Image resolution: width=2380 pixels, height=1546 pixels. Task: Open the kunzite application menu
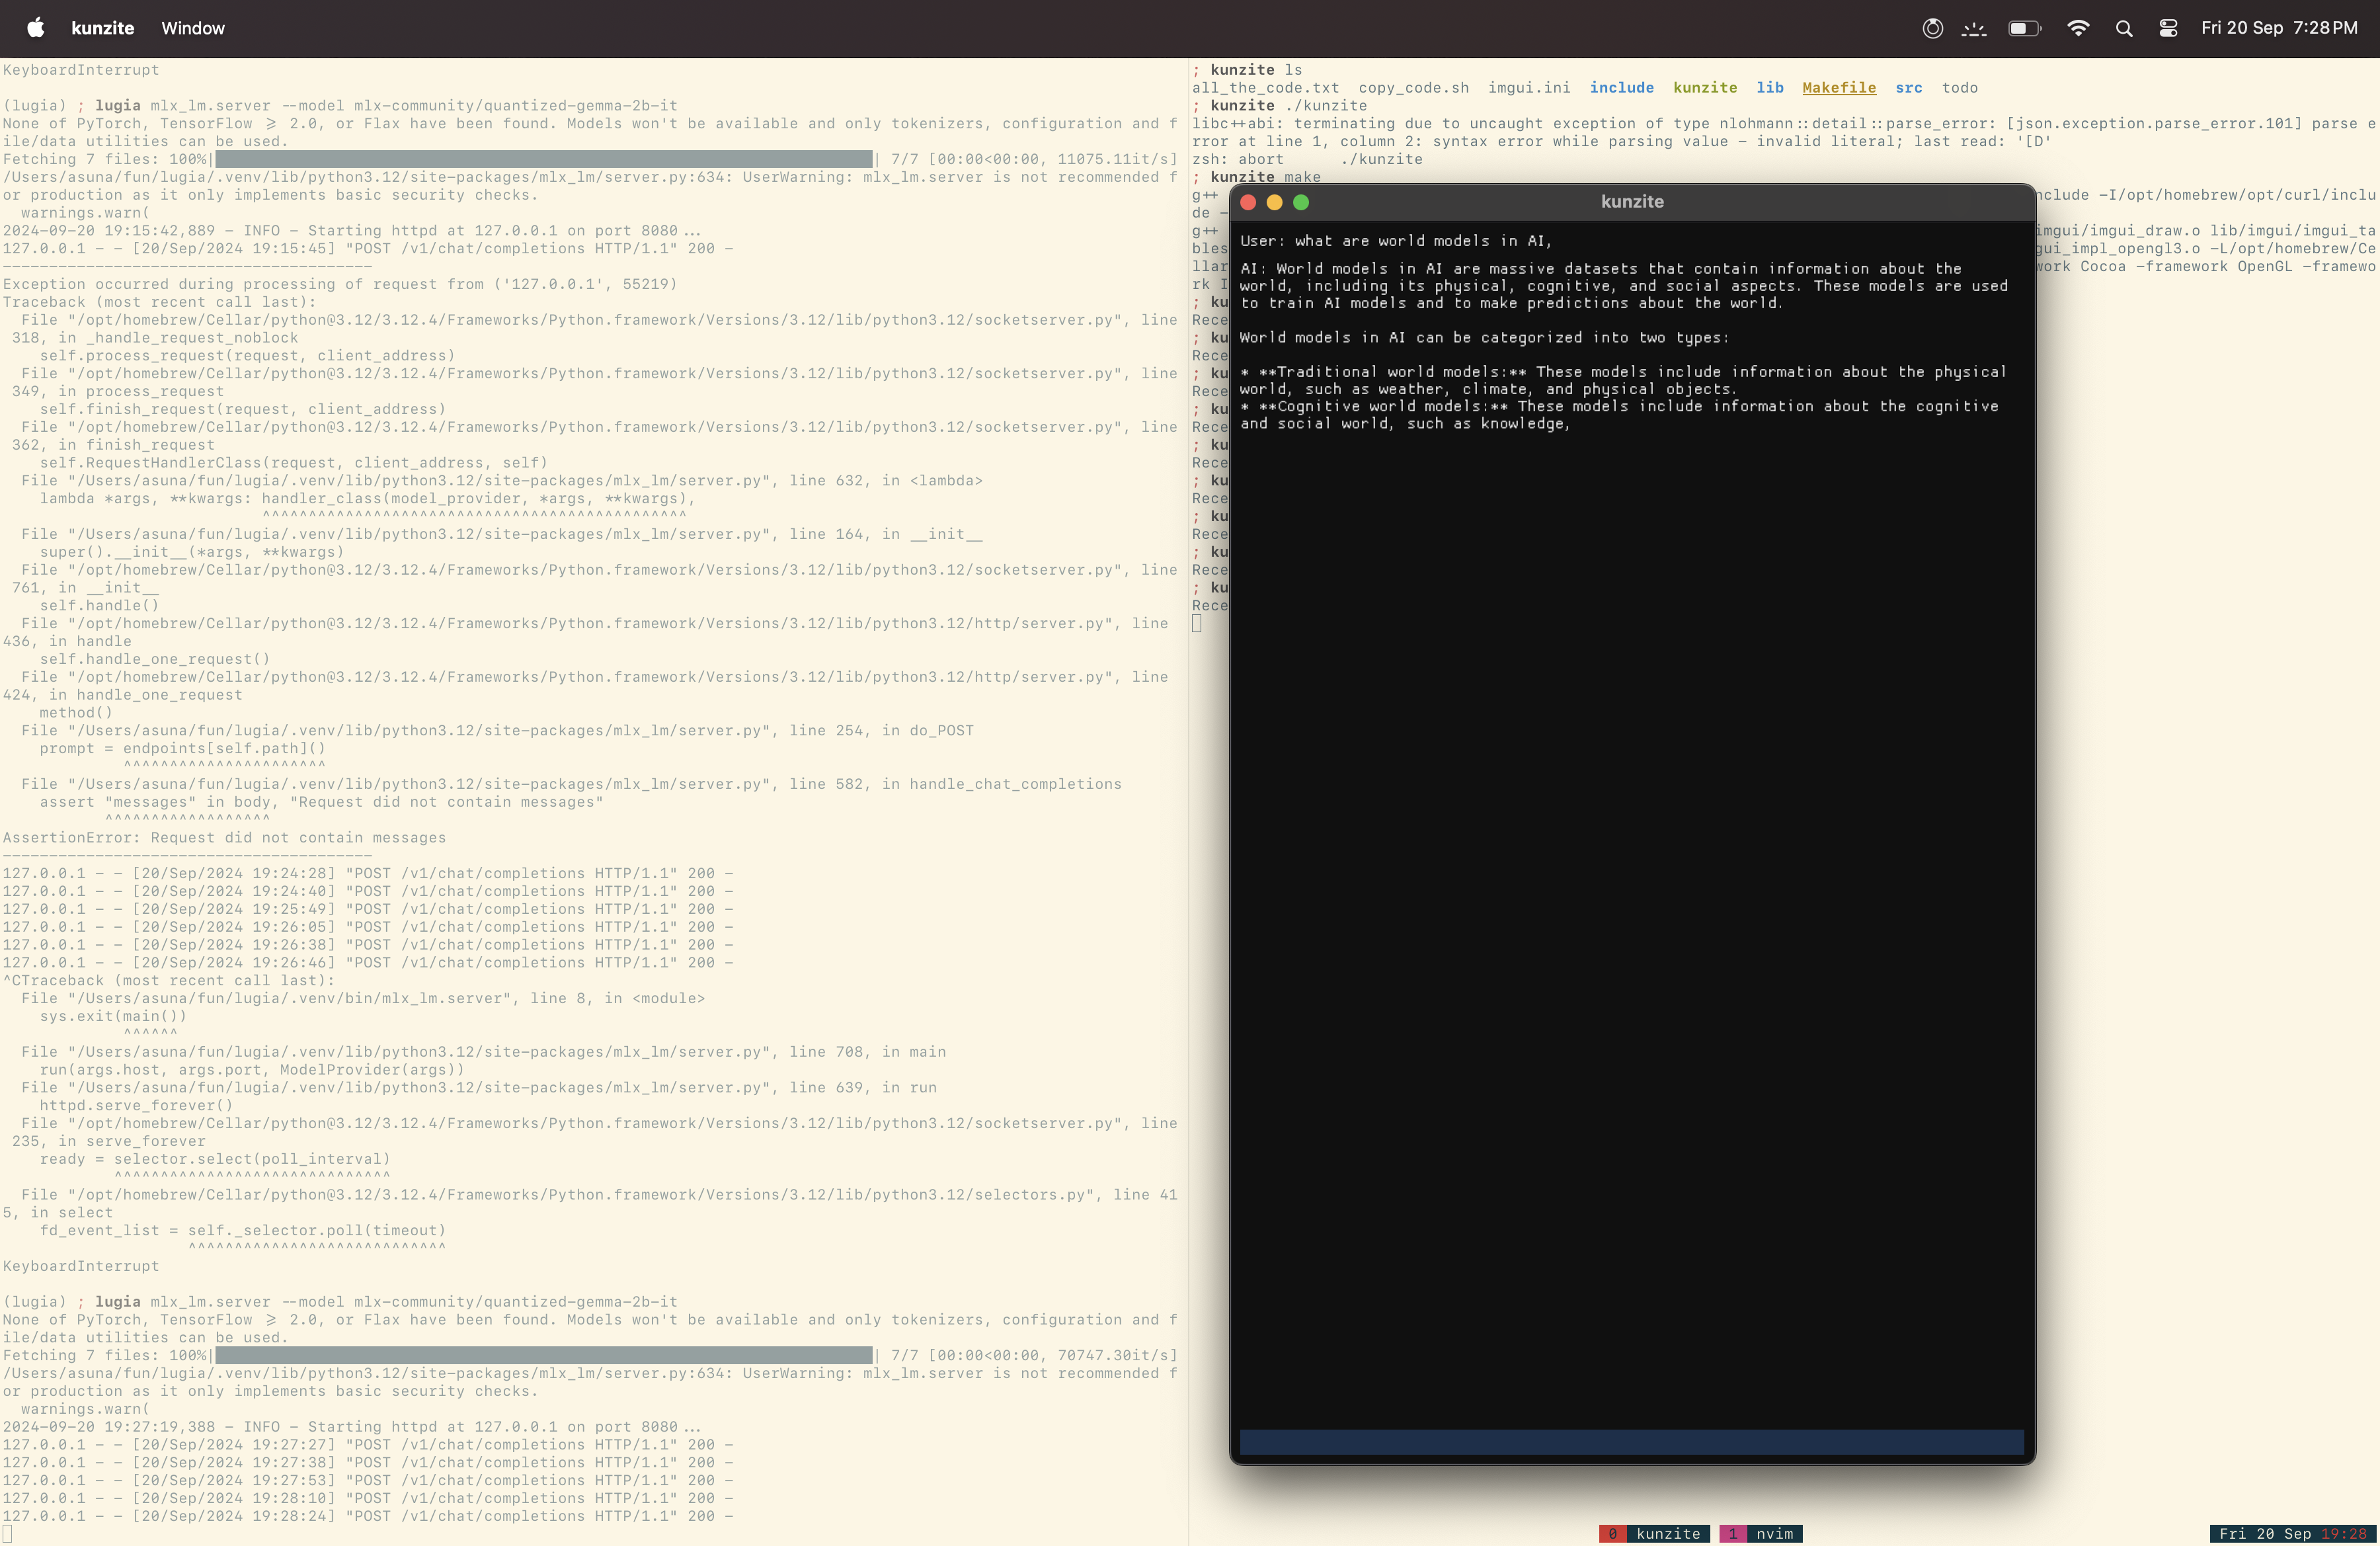[x=103, y=28]
